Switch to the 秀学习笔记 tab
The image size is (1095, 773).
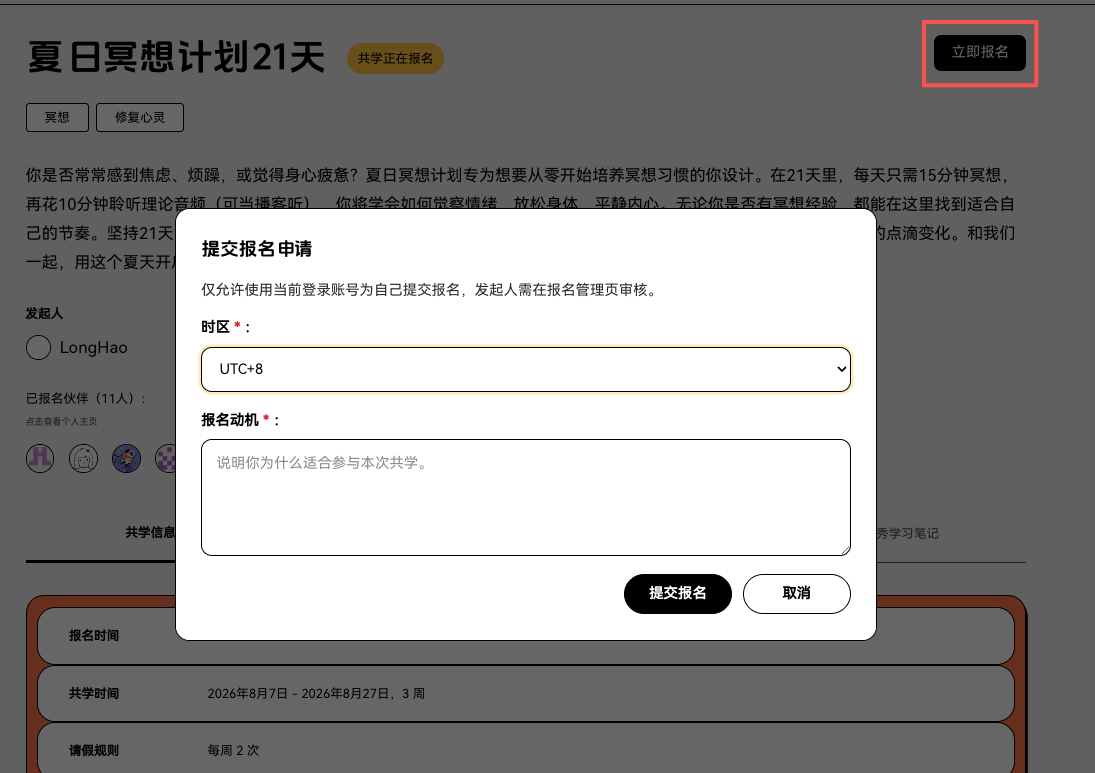tap(907, 533)
